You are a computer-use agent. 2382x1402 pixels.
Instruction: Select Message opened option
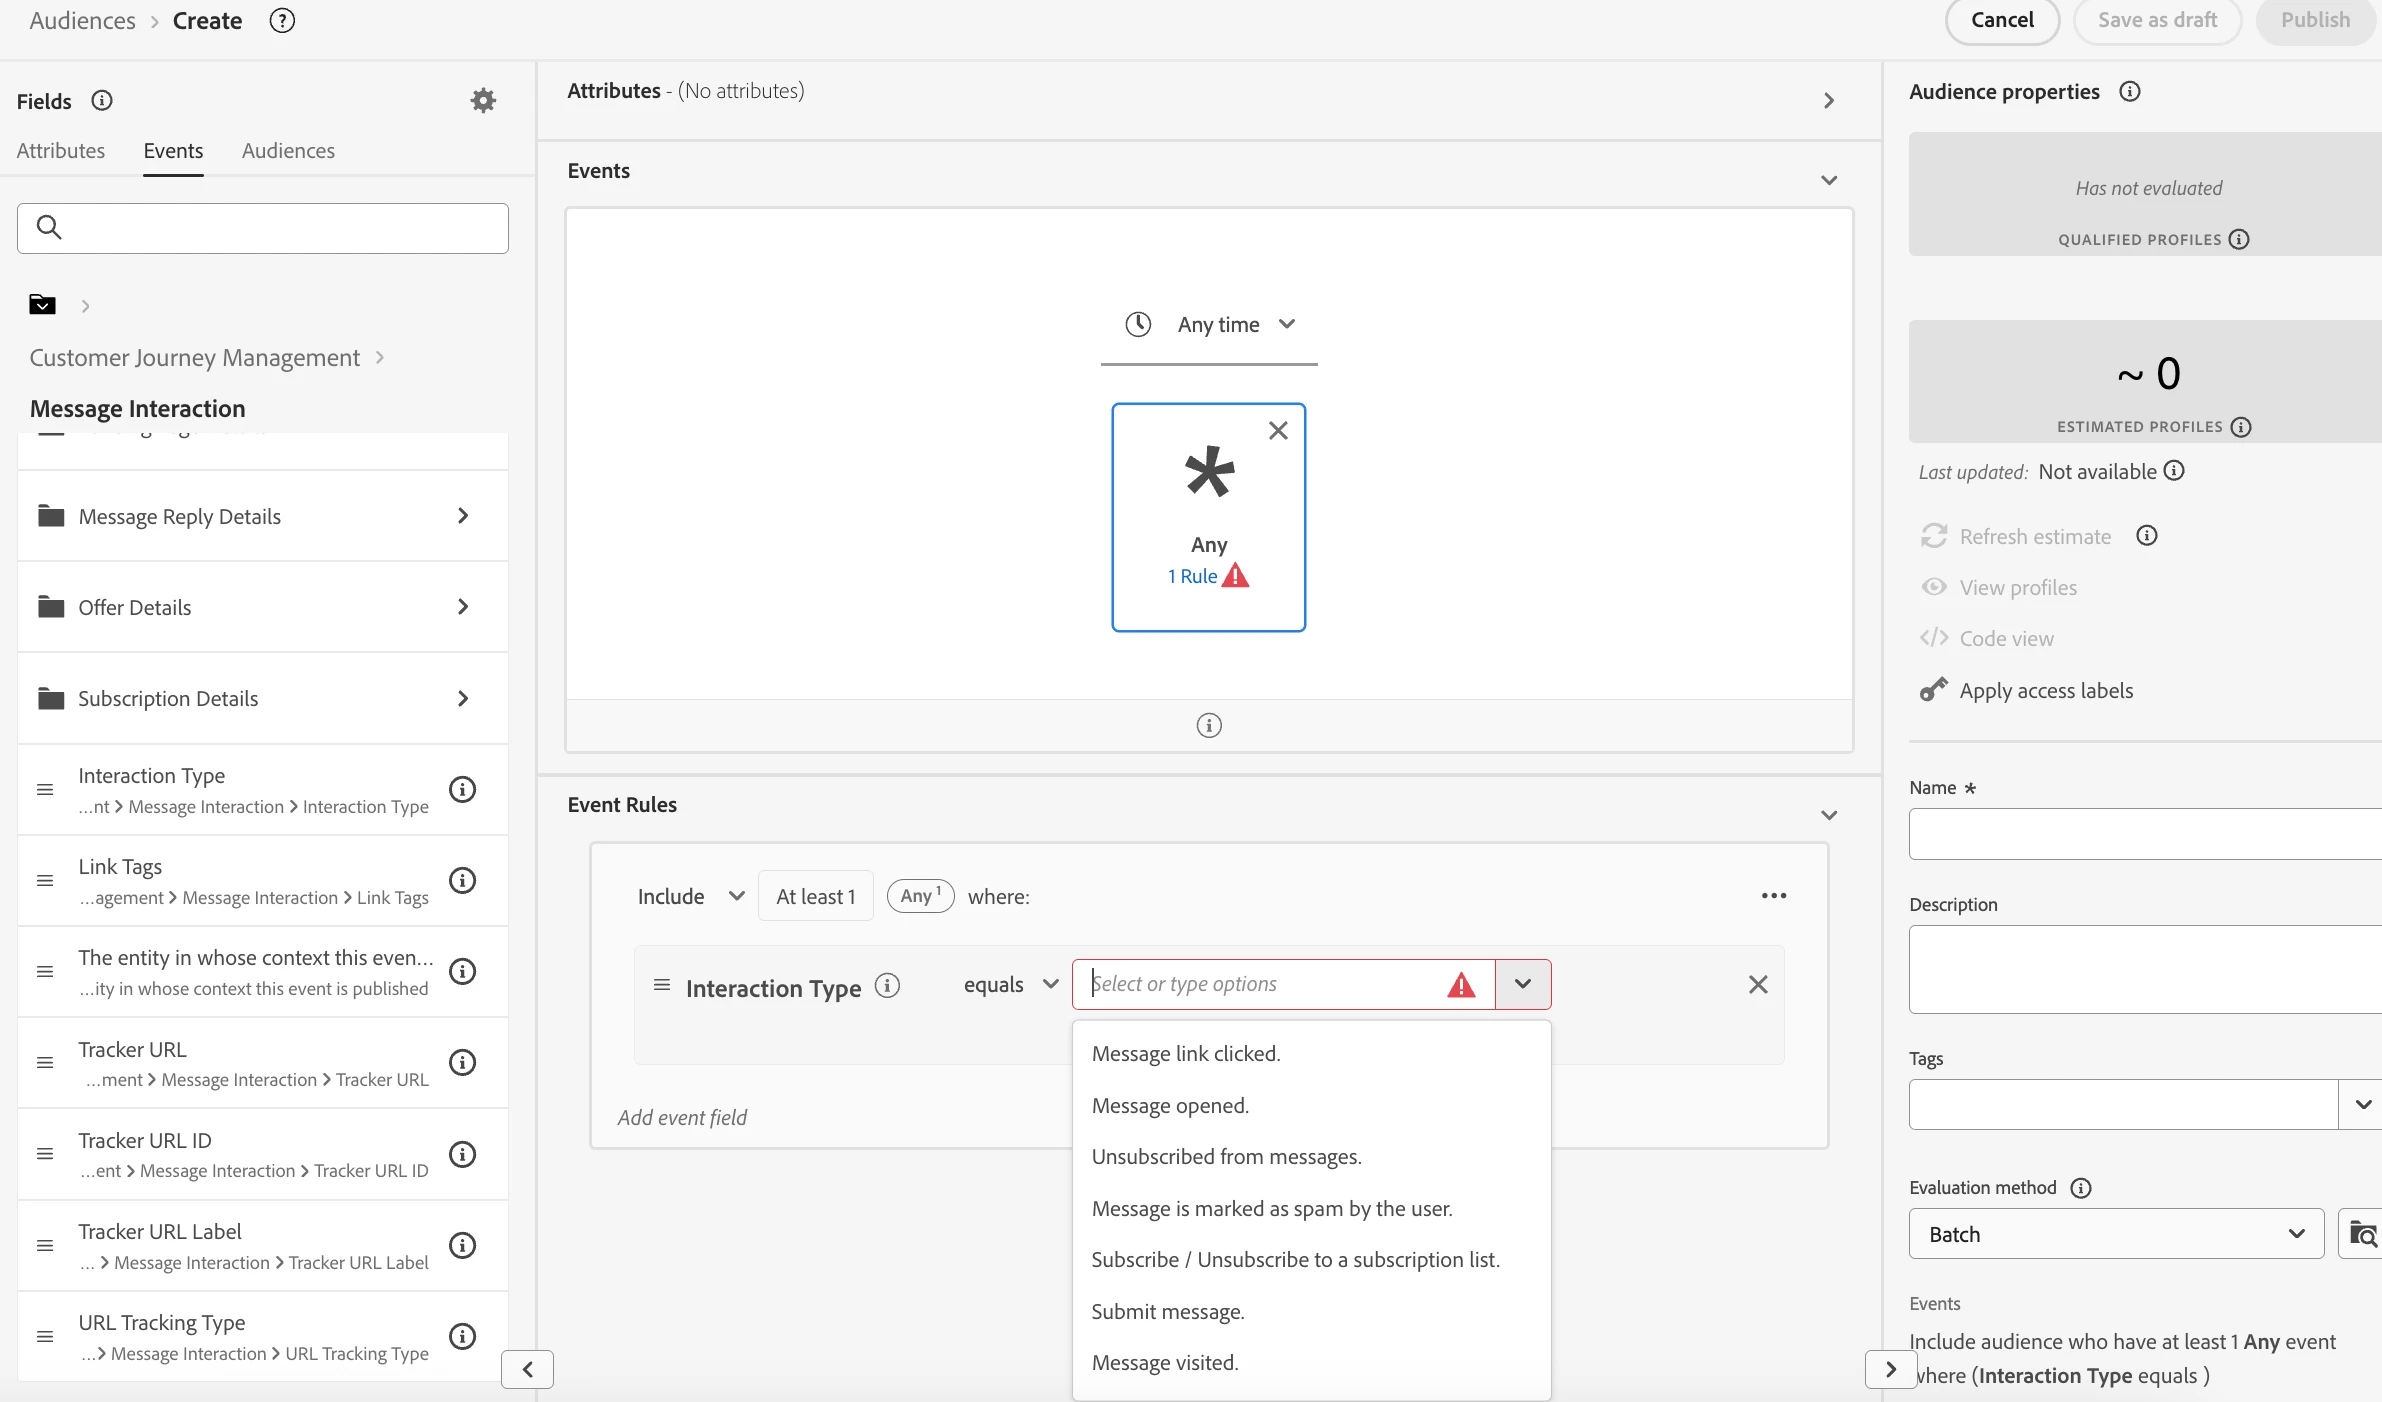coord(1170,1106)
